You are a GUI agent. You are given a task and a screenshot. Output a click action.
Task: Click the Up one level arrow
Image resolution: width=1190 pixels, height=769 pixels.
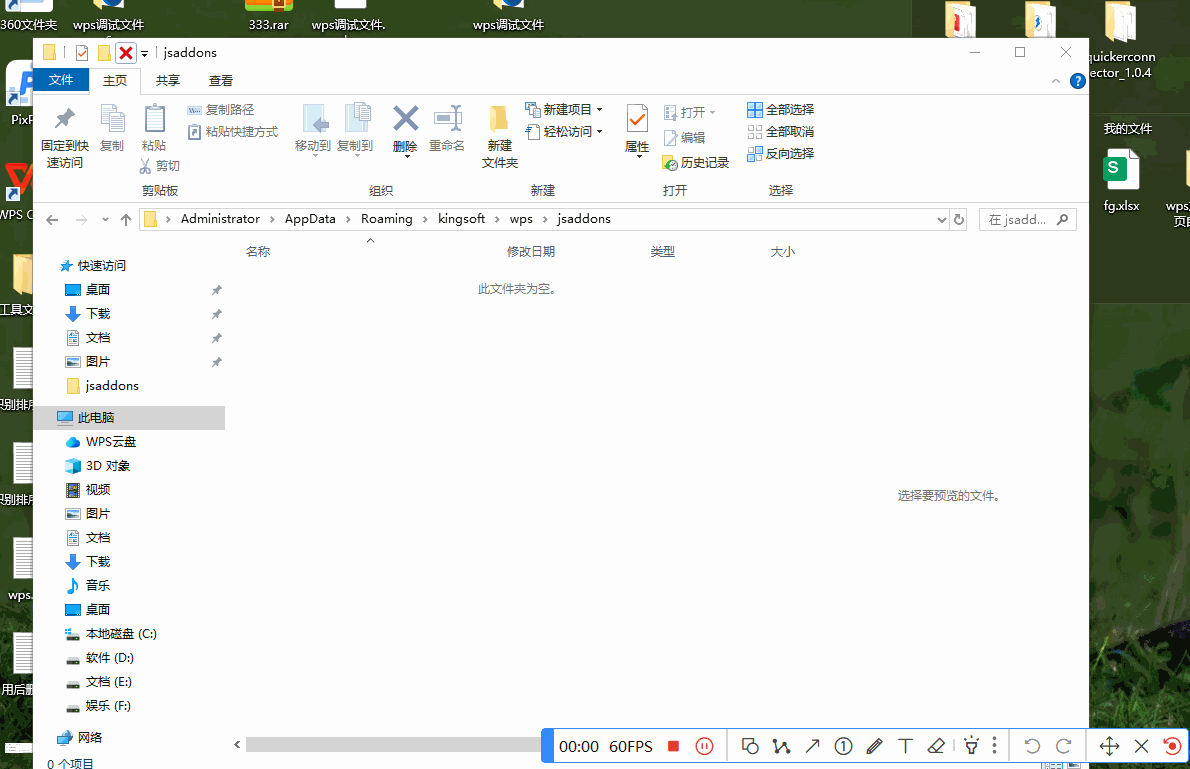[x=126, y=219]
